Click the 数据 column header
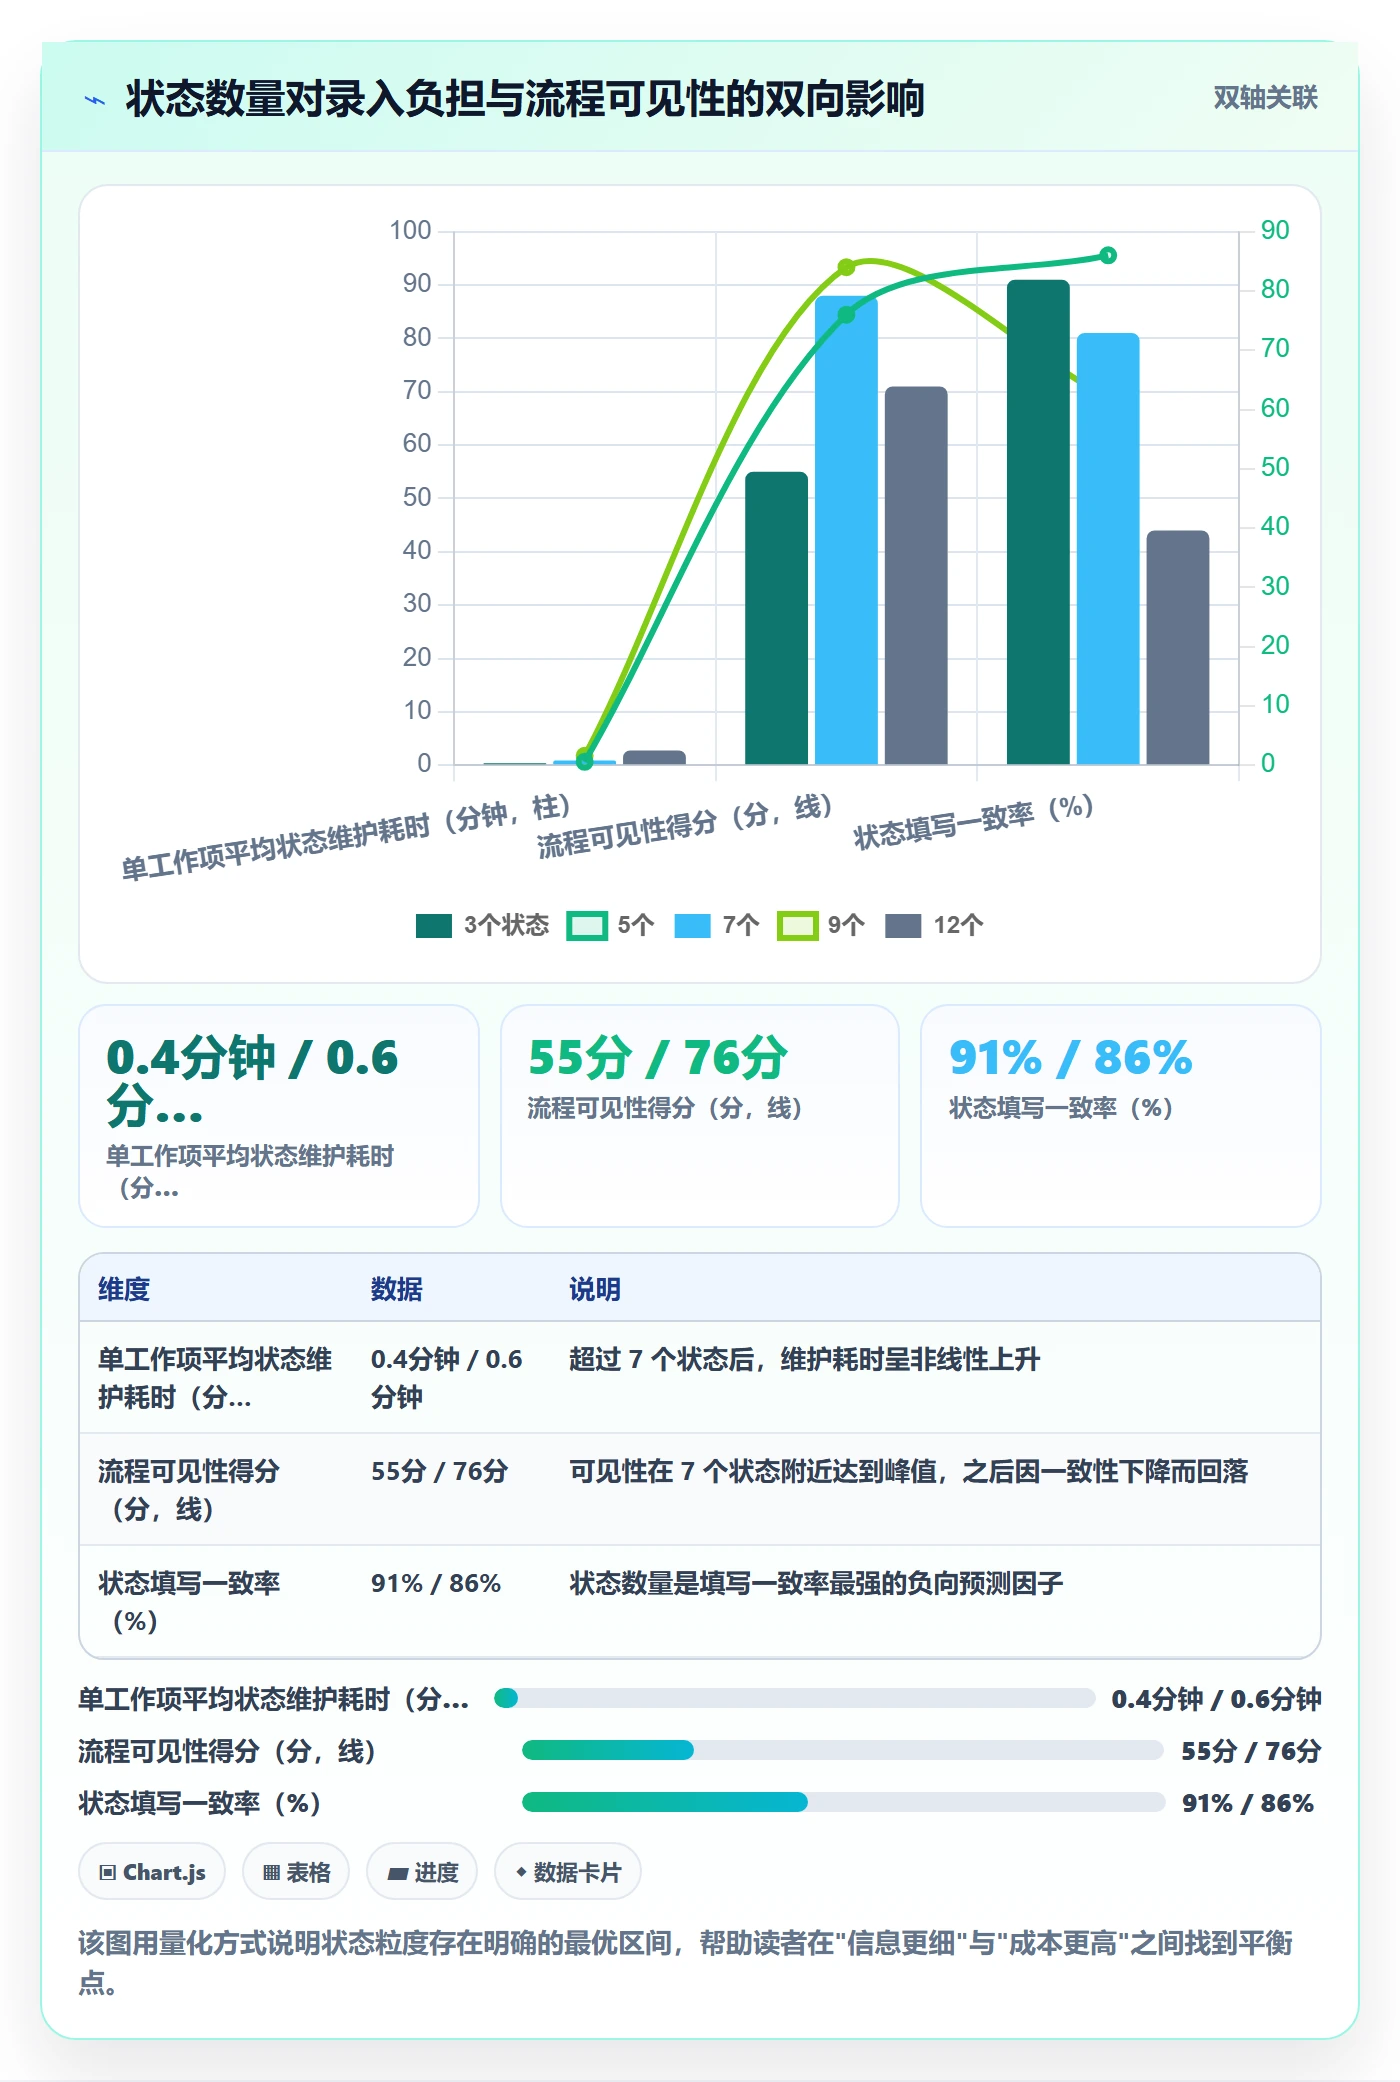Image resolution: width=1400 pixels, height=2082 pixels. pos(397,1289)
